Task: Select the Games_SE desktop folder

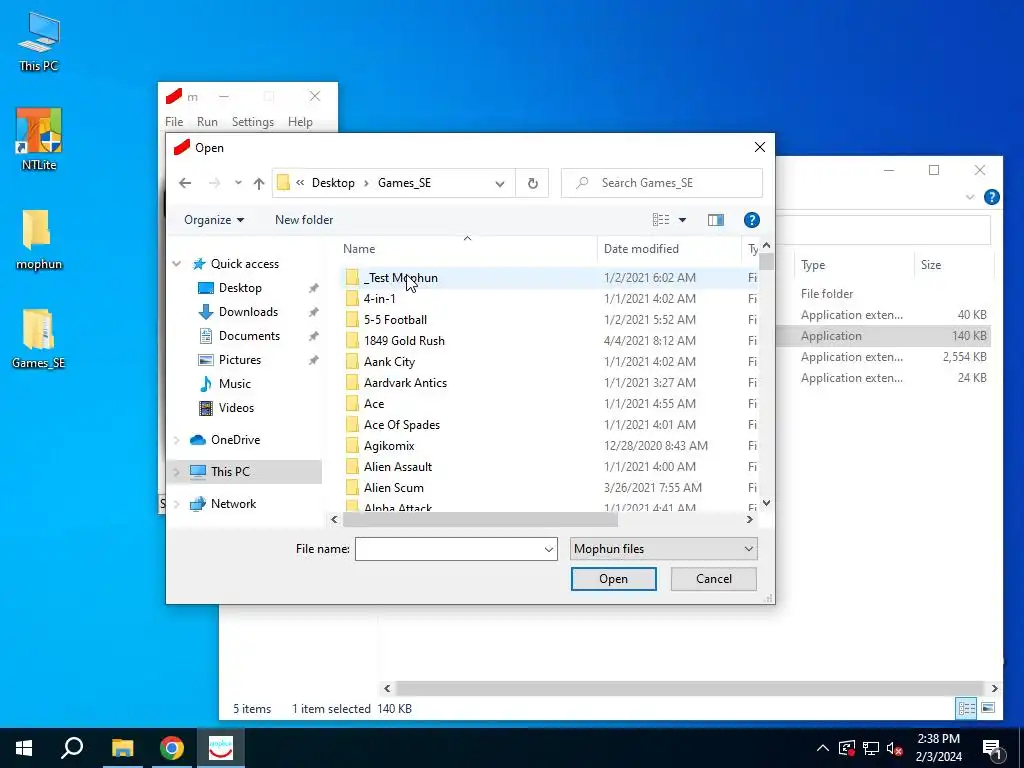Action: 39,339
